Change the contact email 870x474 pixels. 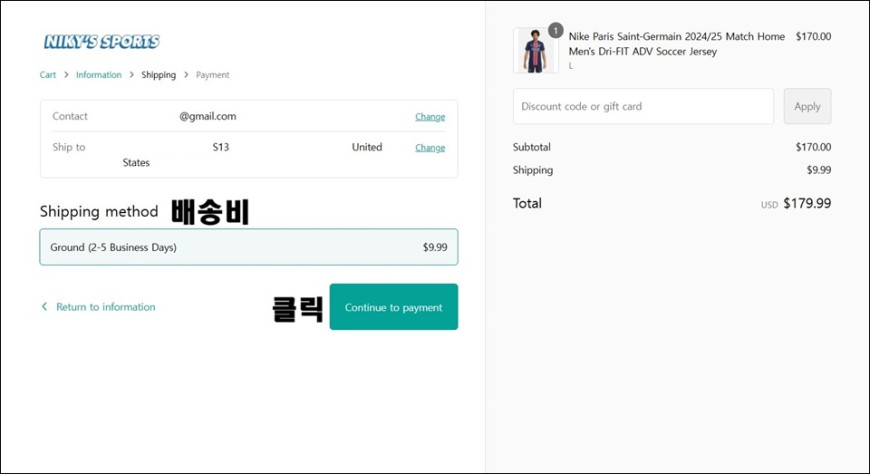click(430, 117)
